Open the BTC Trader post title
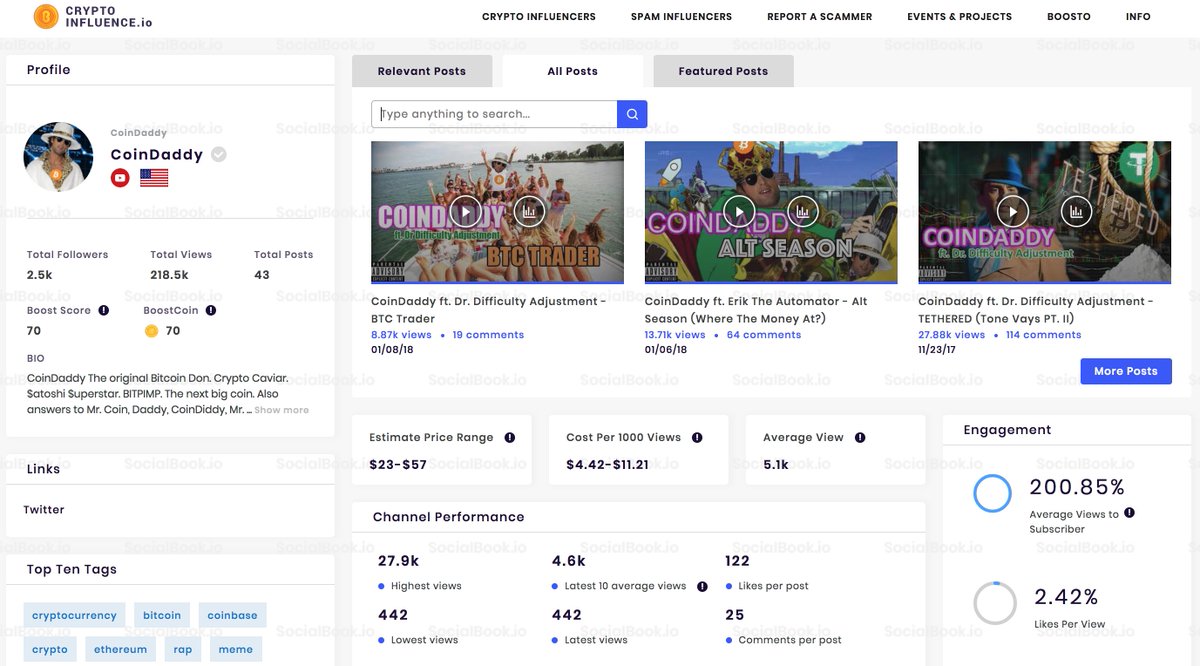 click(489, 310)
